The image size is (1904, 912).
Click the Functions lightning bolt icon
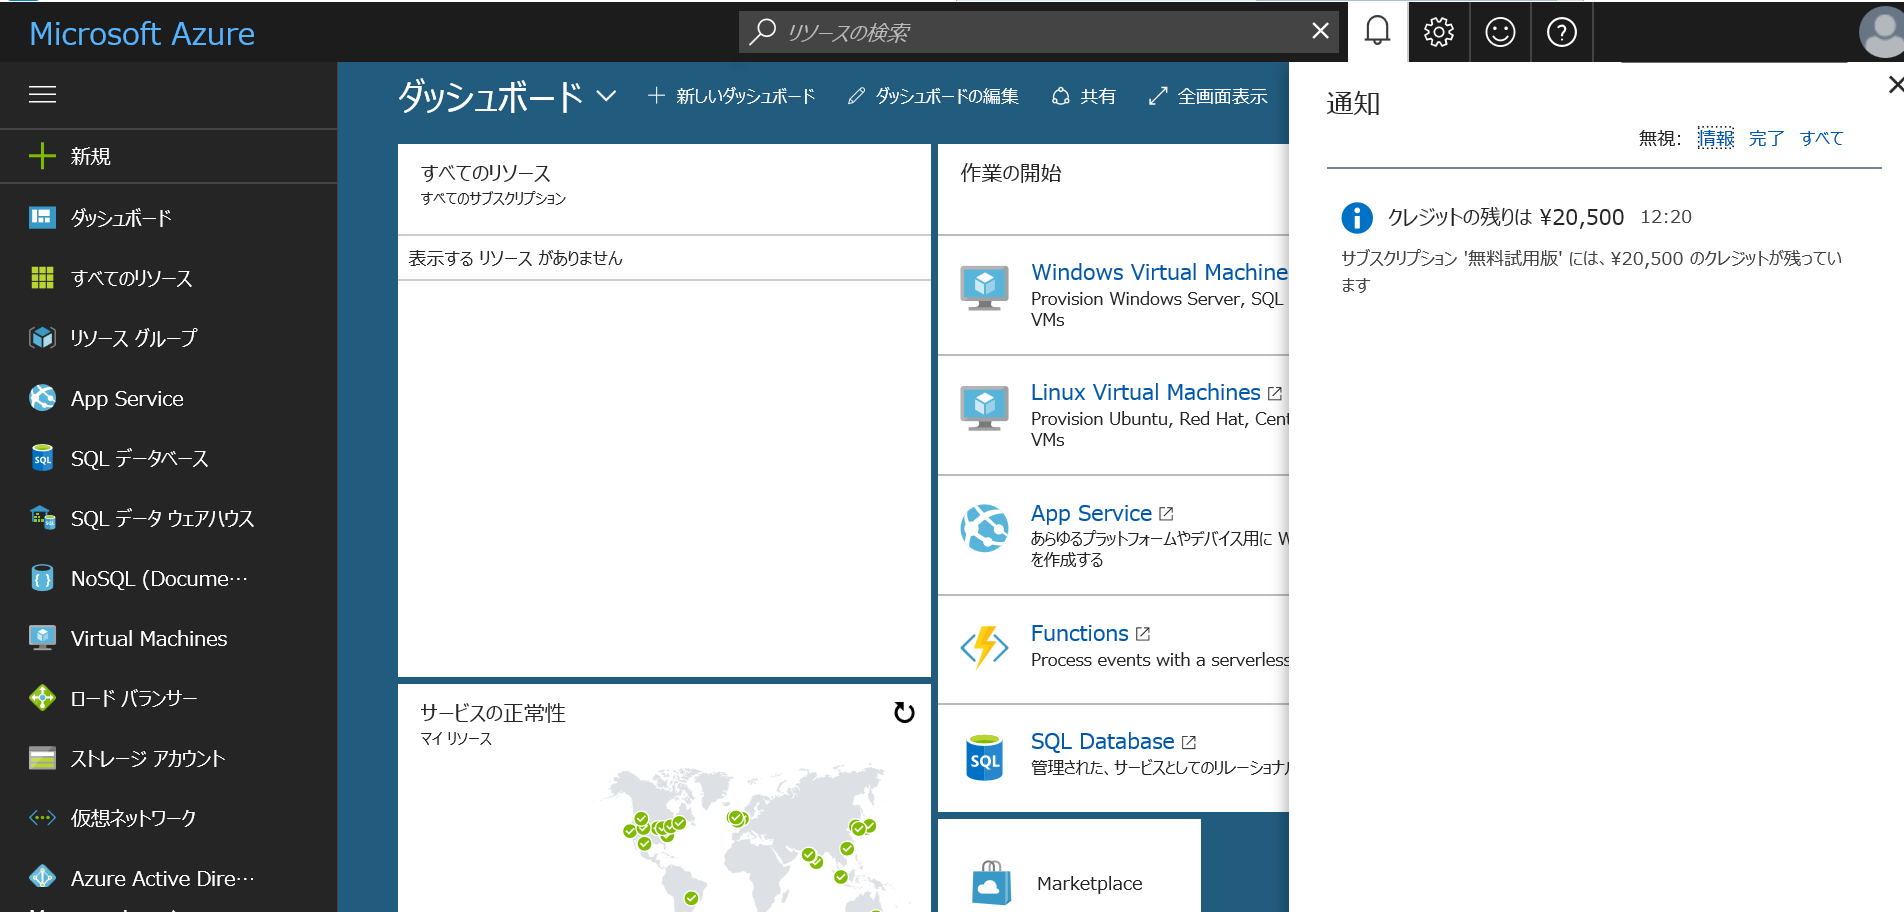[984, 647]
